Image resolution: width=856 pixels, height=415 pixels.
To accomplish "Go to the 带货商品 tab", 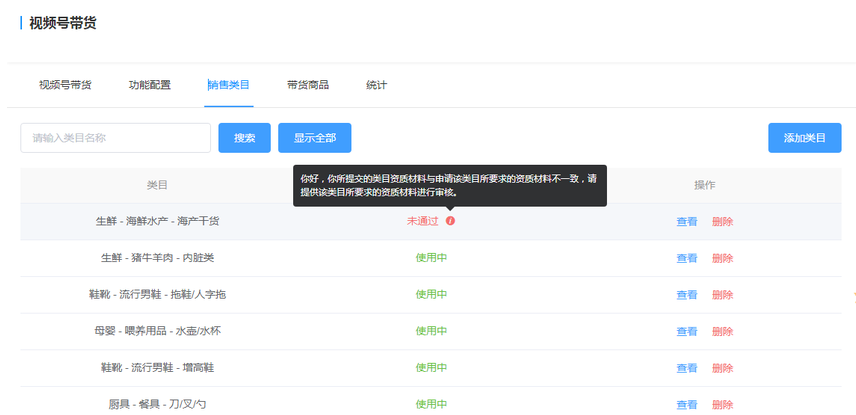I will pos(308,85).
